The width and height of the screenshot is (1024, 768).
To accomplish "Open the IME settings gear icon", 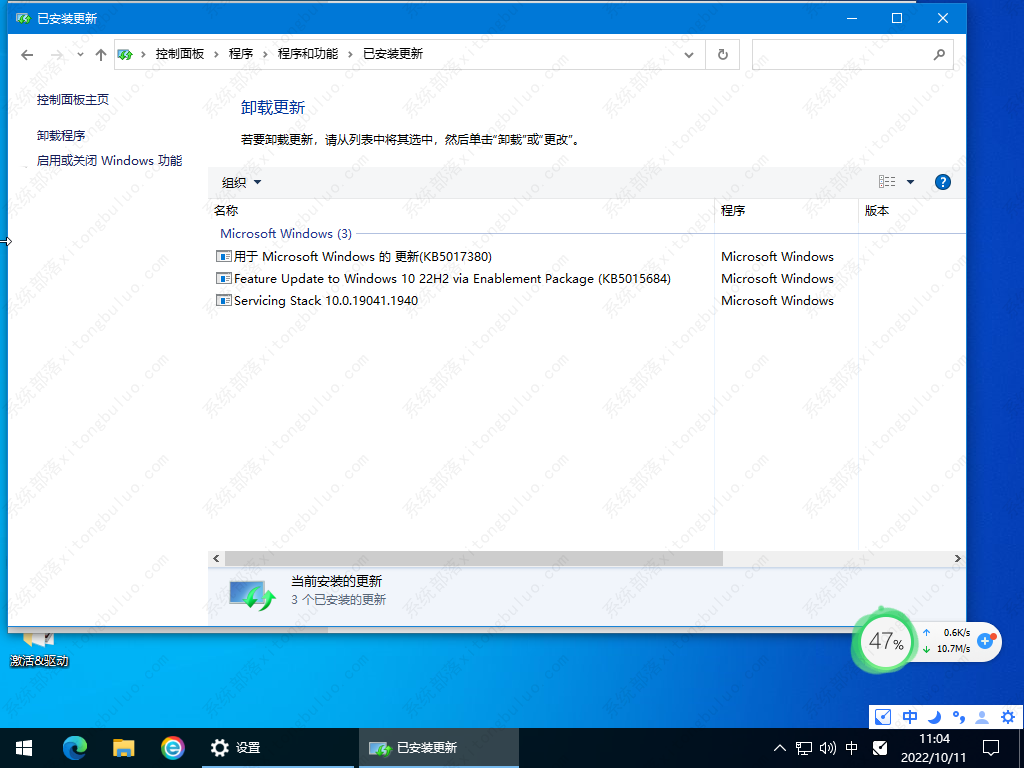I will pyautogui.click(x=1008, y=717).
